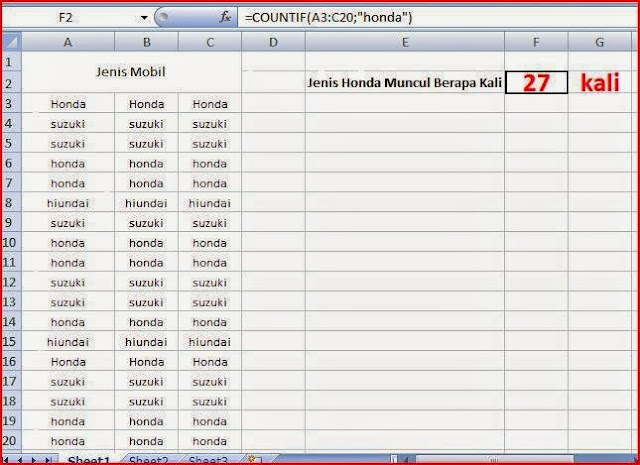The width and height of the screenshot is (640, 465).
Task: Select cell C17 containing suzuki
Action: pyautogui.click(x=210, y=381)
